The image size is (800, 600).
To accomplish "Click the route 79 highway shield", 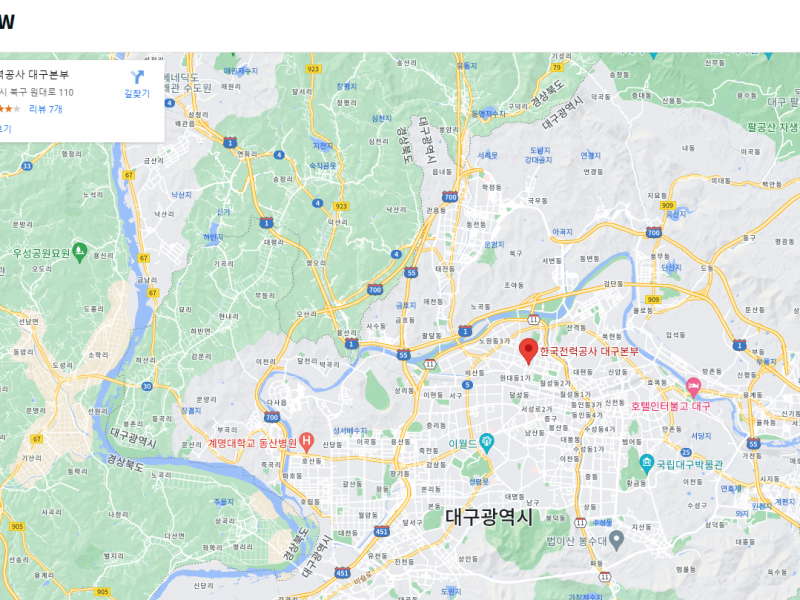I will point(557,67).
